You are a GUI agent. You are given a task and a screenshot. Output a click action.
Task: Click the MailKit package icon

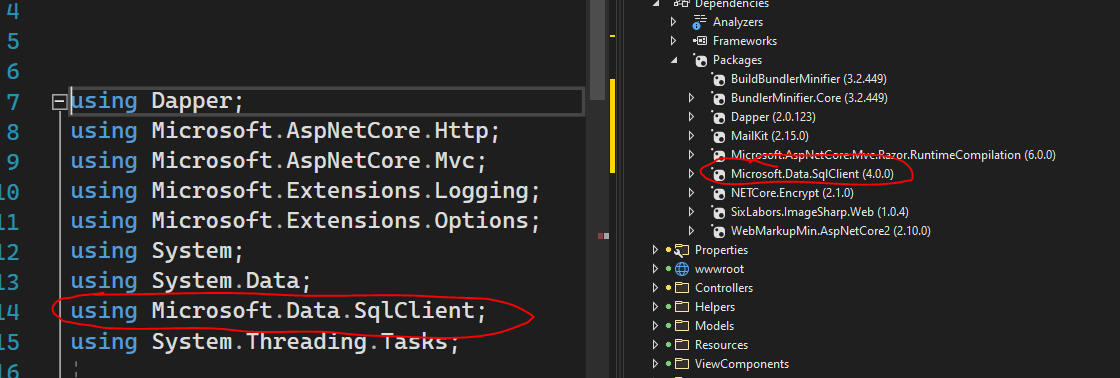(718, 136)
